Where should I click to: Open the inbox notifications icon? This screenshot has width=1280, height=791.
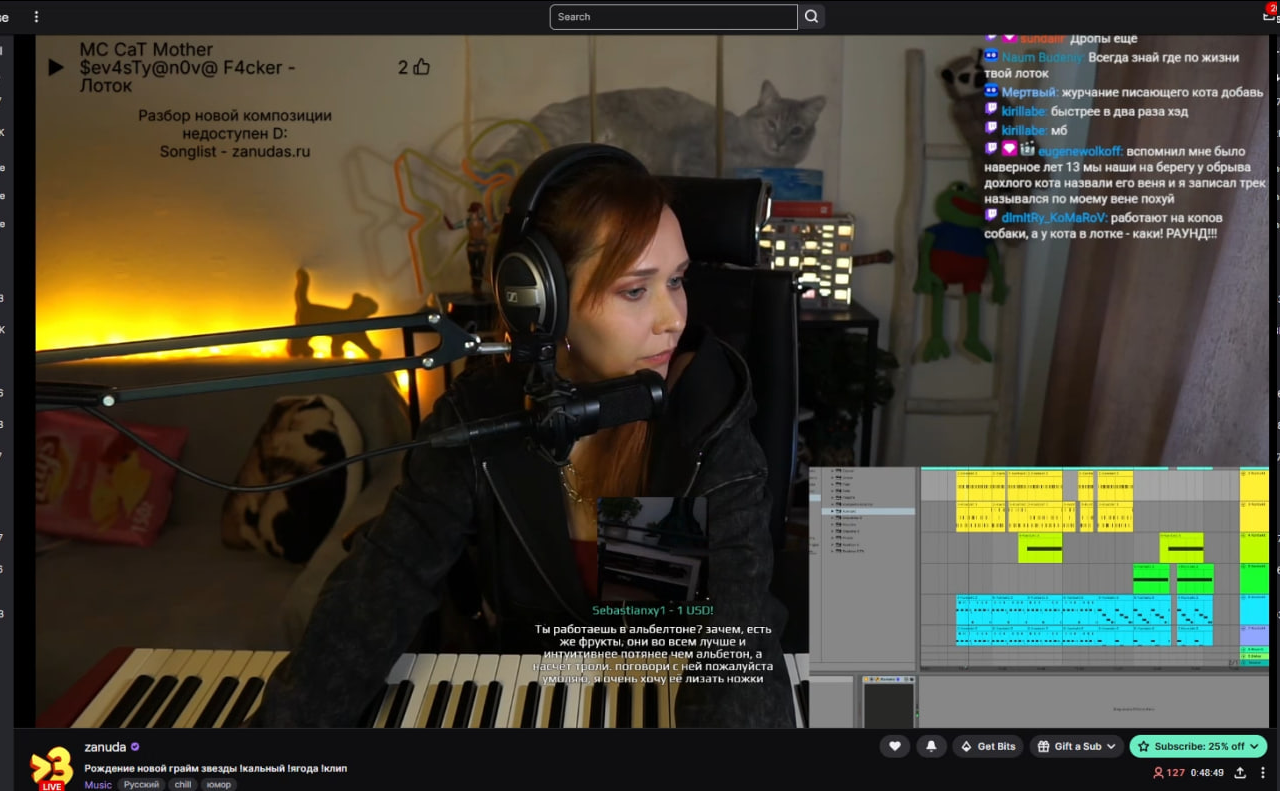point(1269,15)
